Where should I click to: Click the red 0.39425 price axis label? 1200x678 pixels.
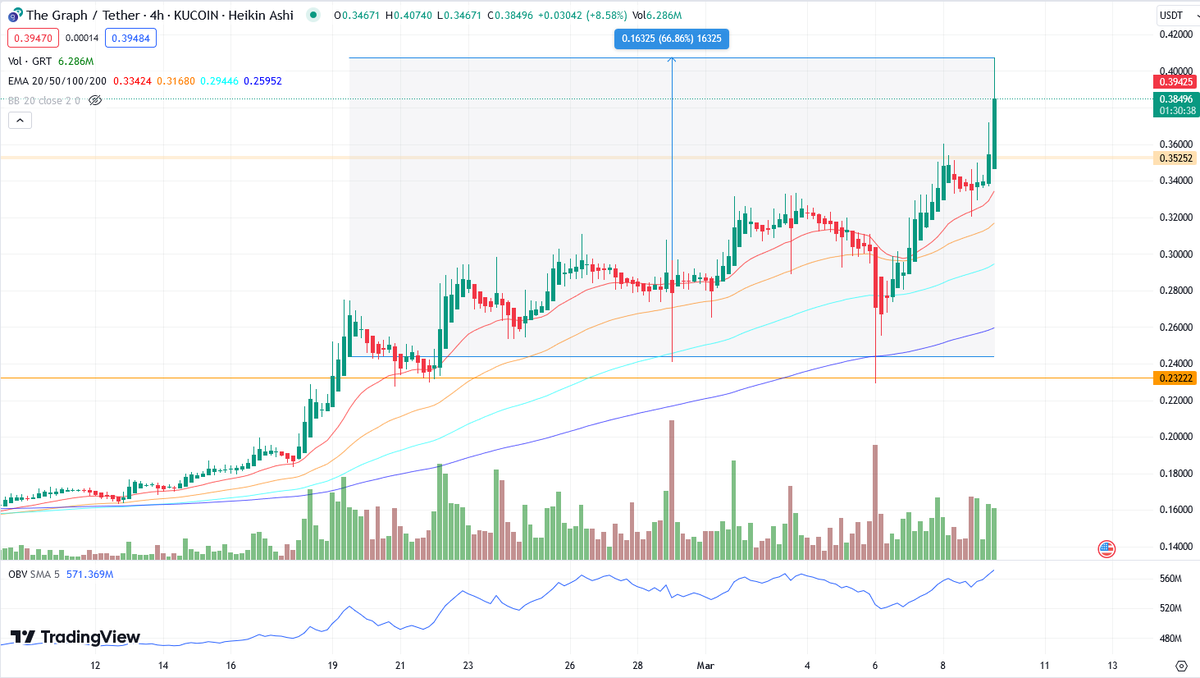pos(1174,81)
